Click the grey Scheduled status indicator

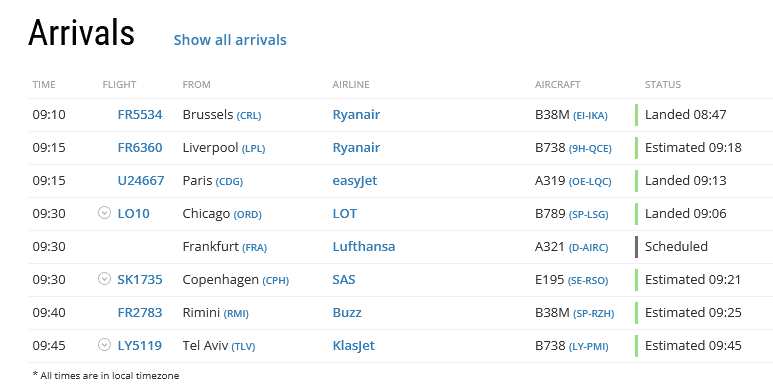[636, 247]
